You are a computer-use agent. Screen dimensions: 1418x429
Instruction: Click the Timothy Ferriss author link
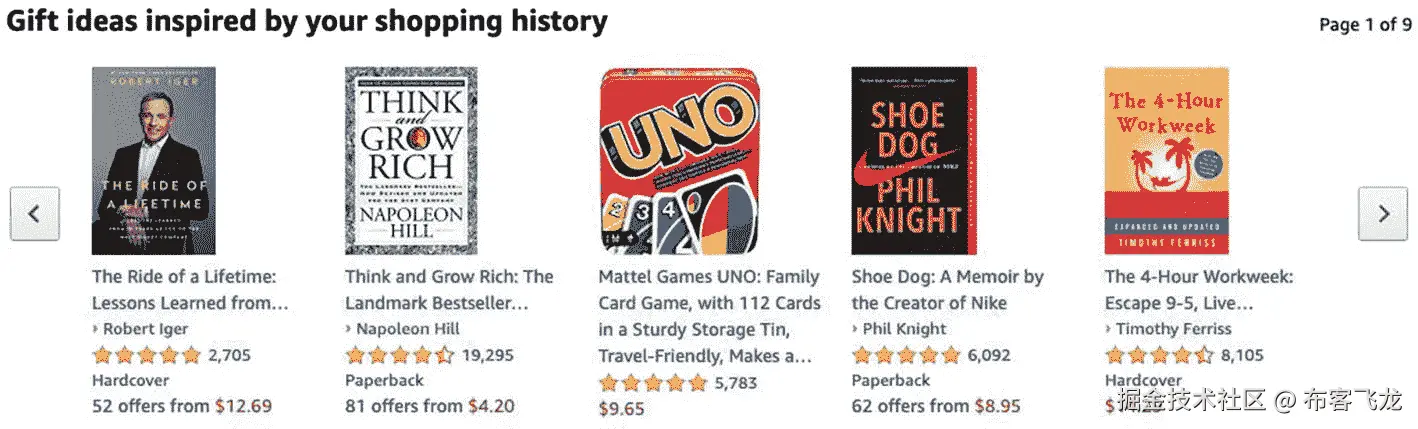(1173, 329)
